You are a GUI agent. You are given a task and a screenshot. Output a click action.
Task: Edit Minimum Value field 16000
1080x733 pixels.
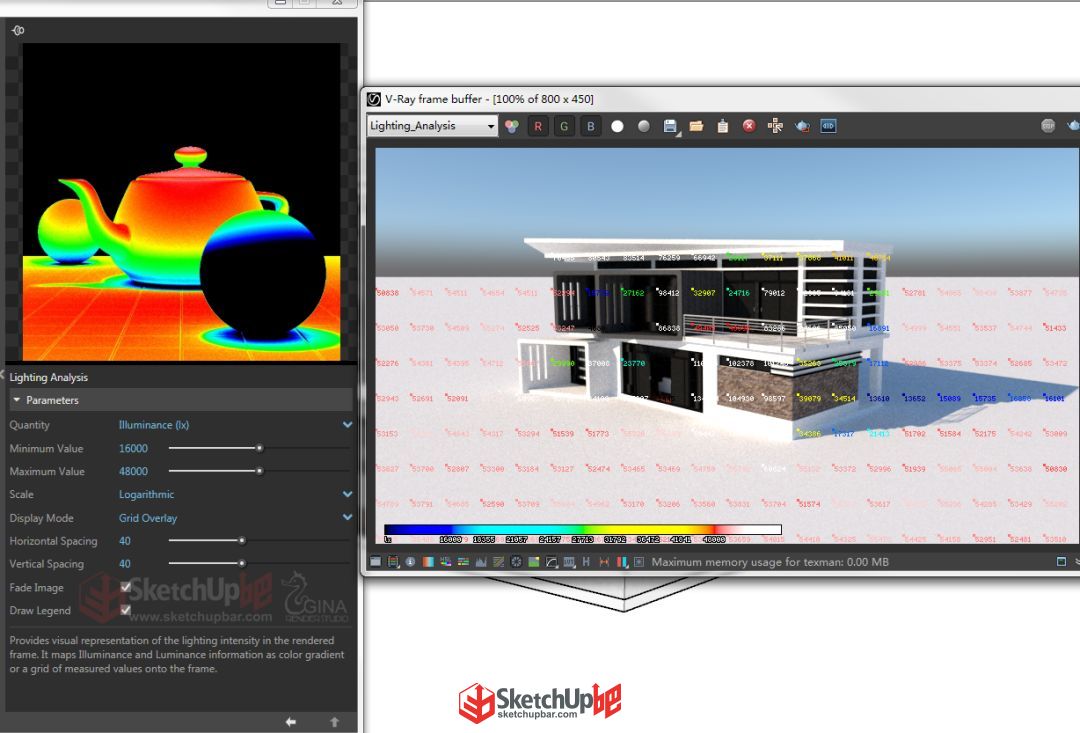coord(134,448)
